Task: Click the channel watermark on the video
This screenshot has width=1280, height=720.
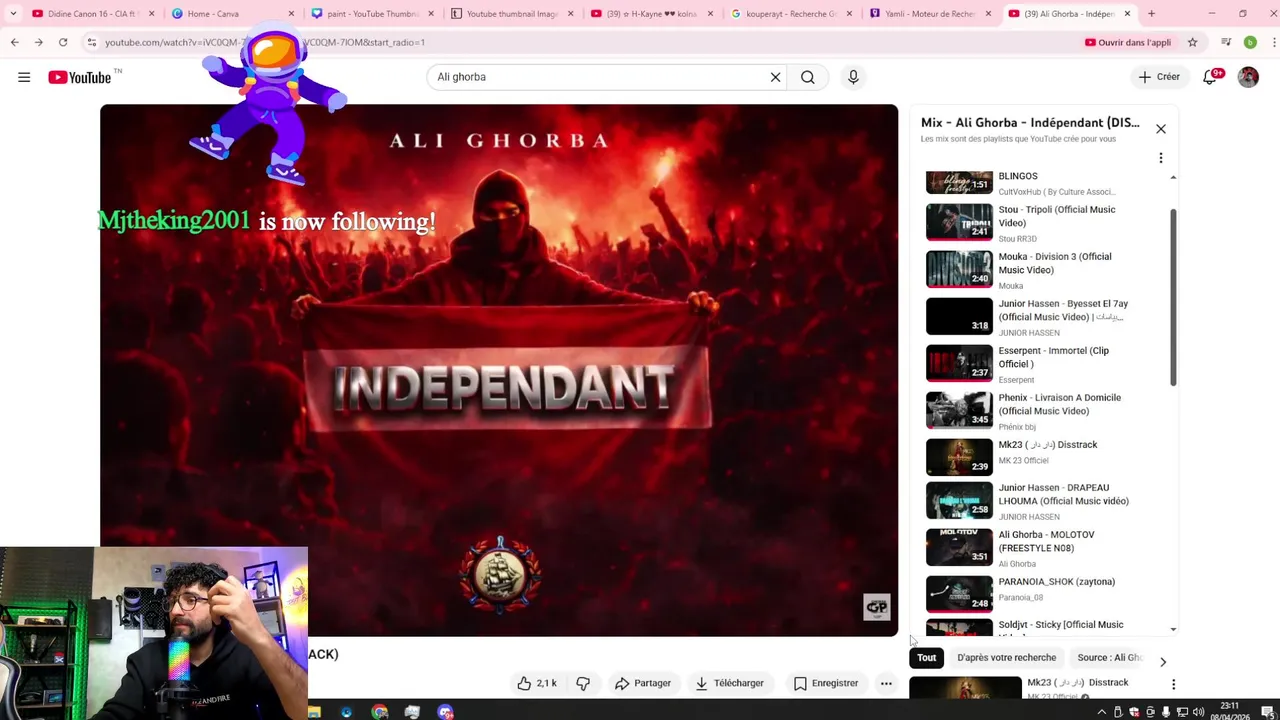Action: 877,607
